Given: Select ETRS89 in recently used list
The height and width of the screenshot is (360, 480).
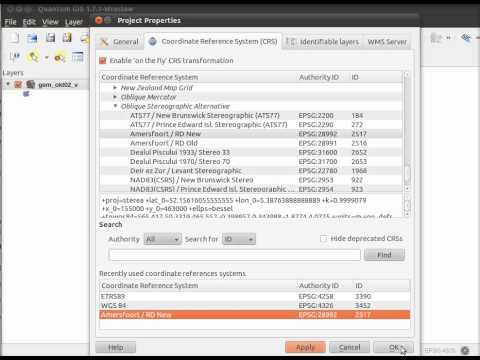Looking at the screenshot, I should 255,296.
